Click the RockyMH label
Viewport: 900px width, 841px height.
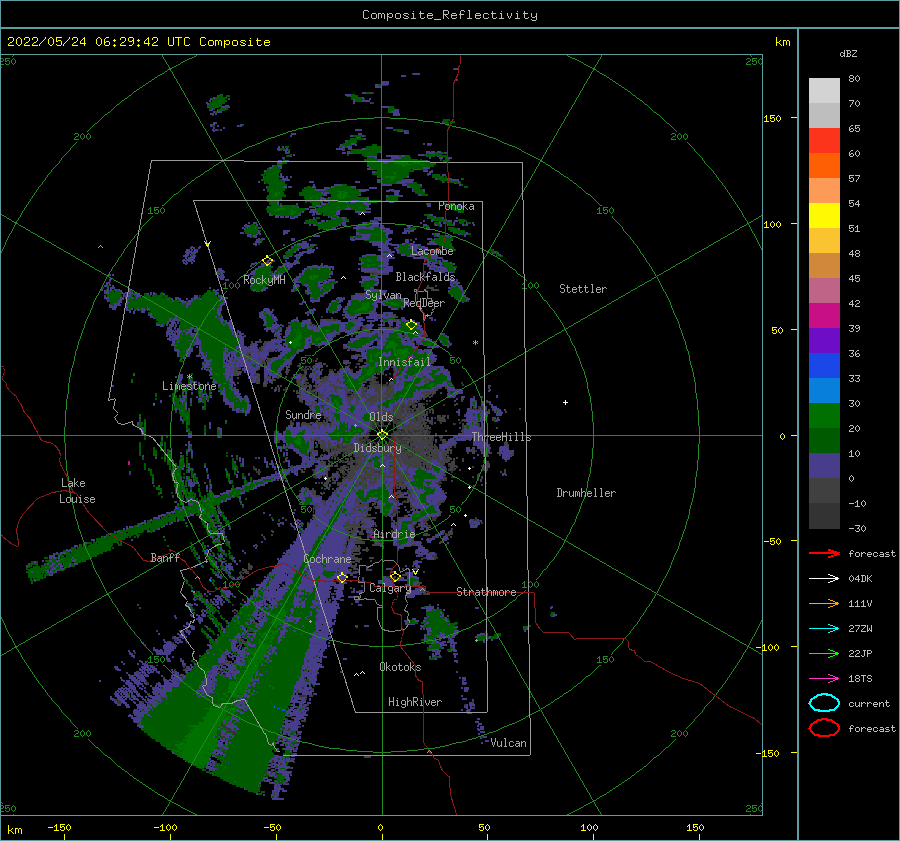[x=264, y=280]
